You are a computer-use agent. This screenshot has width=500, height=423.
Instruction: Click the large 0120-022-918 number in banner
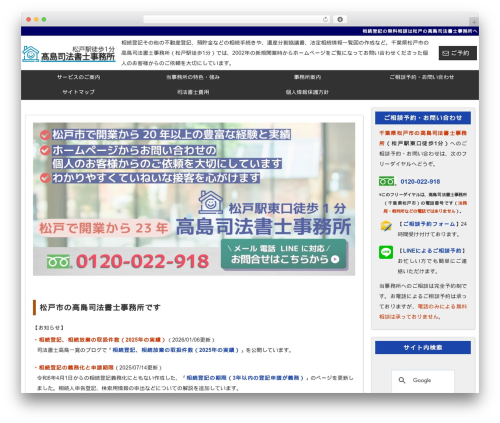pos(143,261)
